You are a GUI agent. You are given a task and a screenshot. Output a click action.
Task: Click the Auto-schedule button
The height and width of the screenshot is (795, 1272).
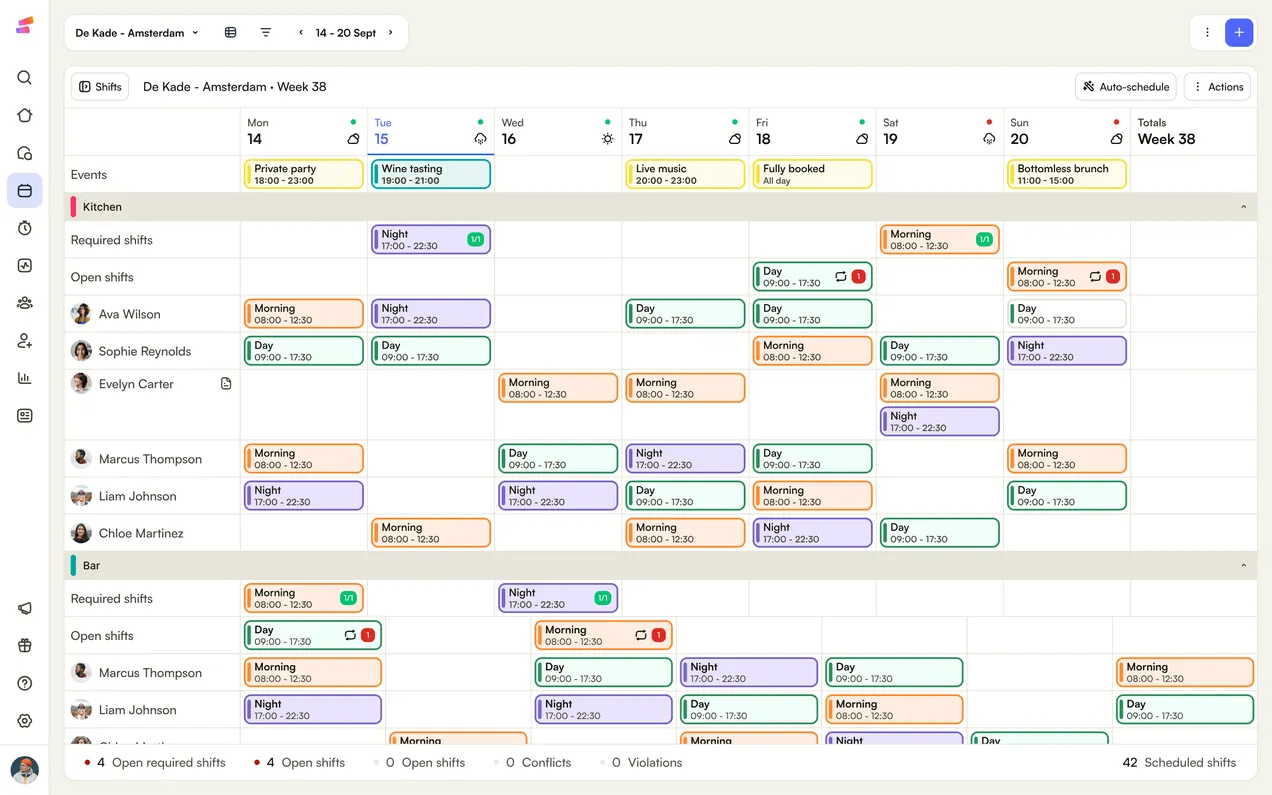[1125, 87]
